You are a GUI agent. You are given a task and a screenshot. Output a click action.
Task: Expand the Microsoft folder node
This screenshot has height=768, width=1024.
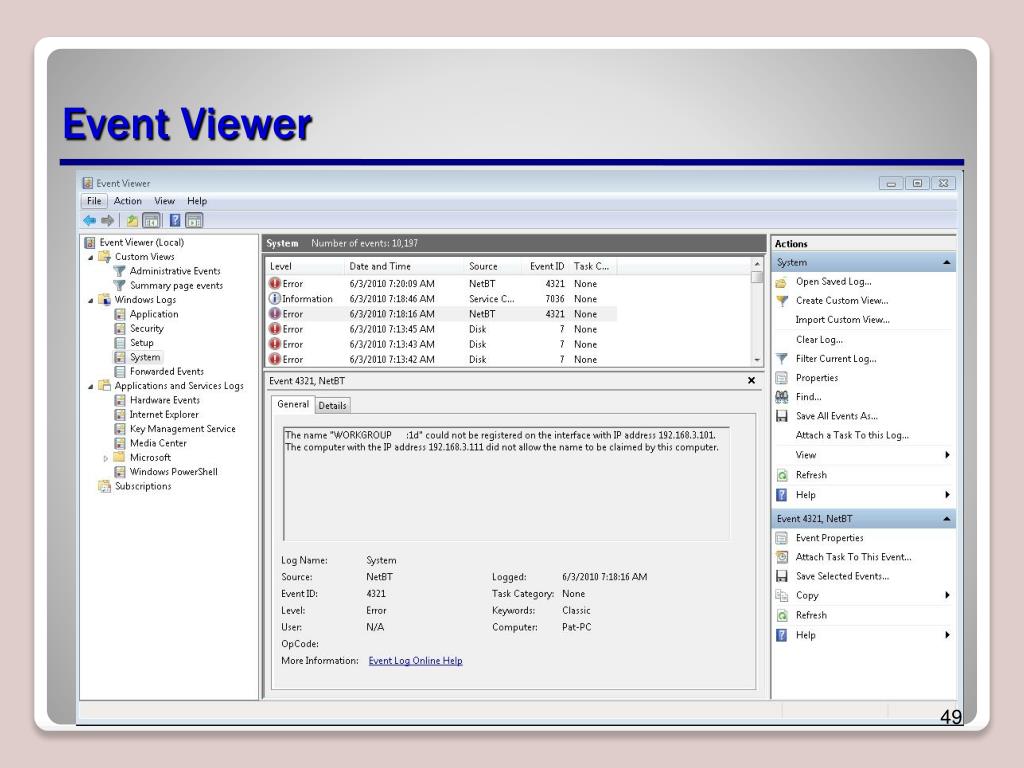click(x=106, y=458)
